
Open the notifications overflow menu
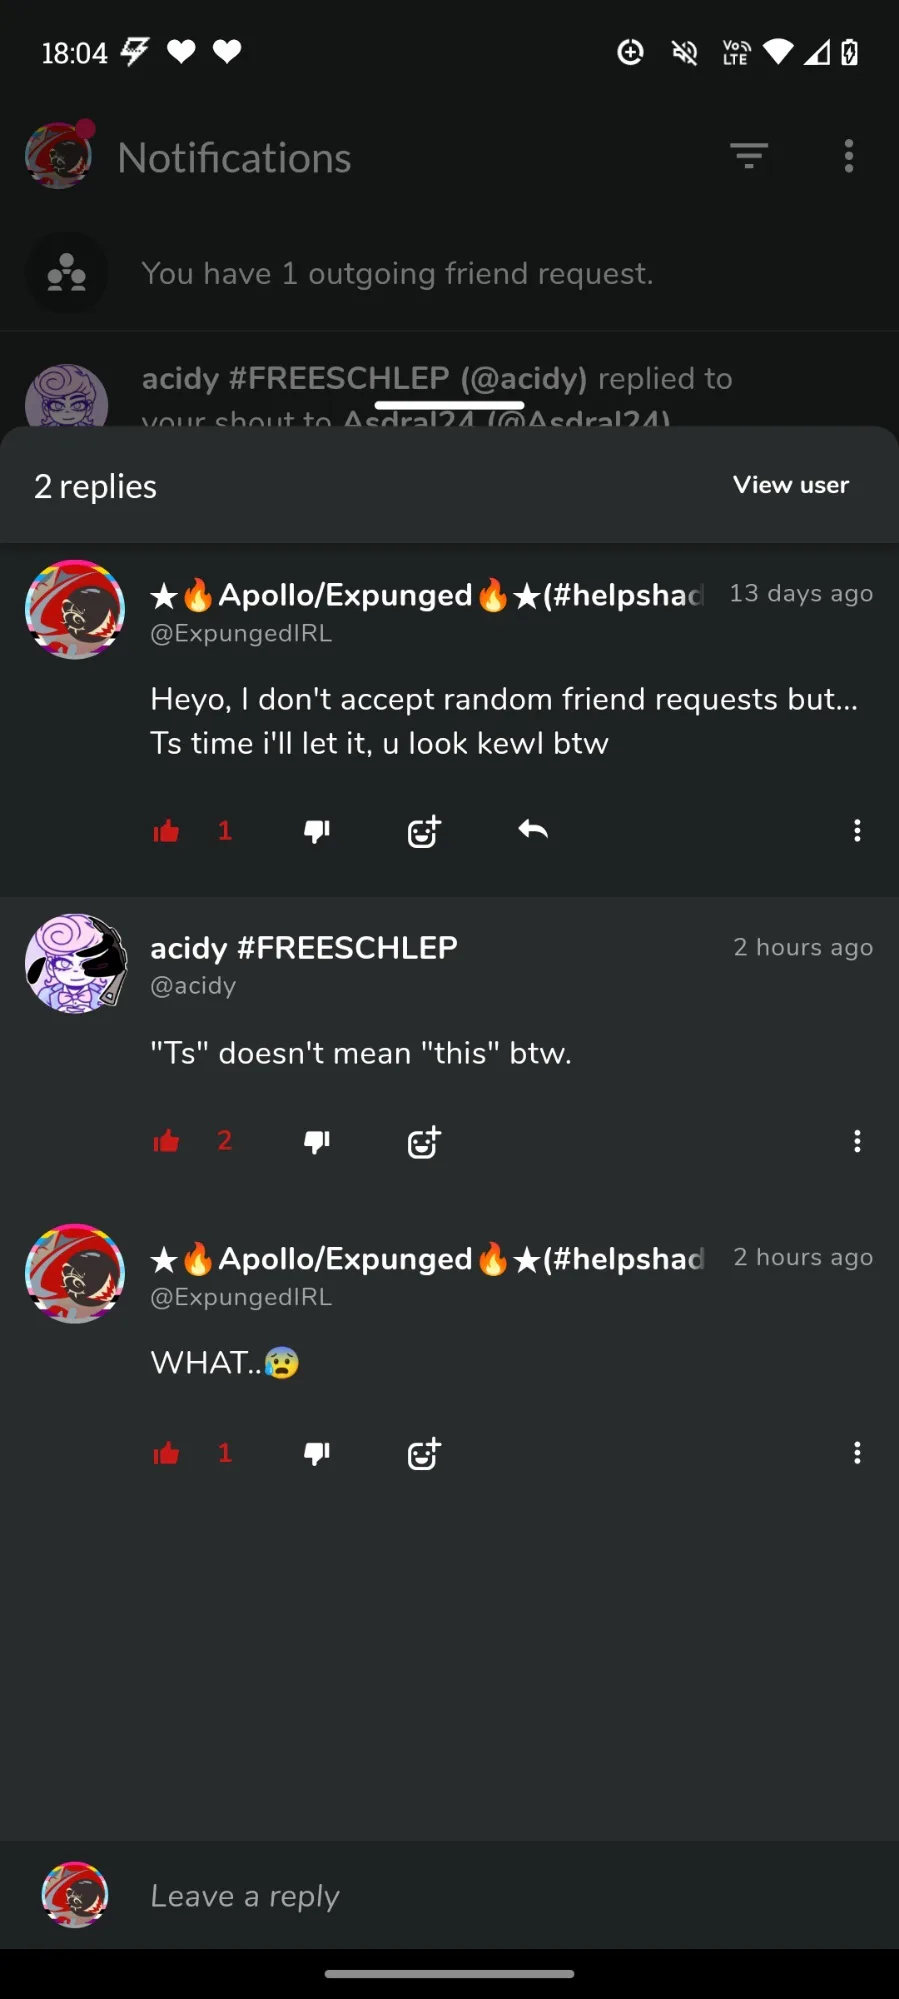[849, 156]
